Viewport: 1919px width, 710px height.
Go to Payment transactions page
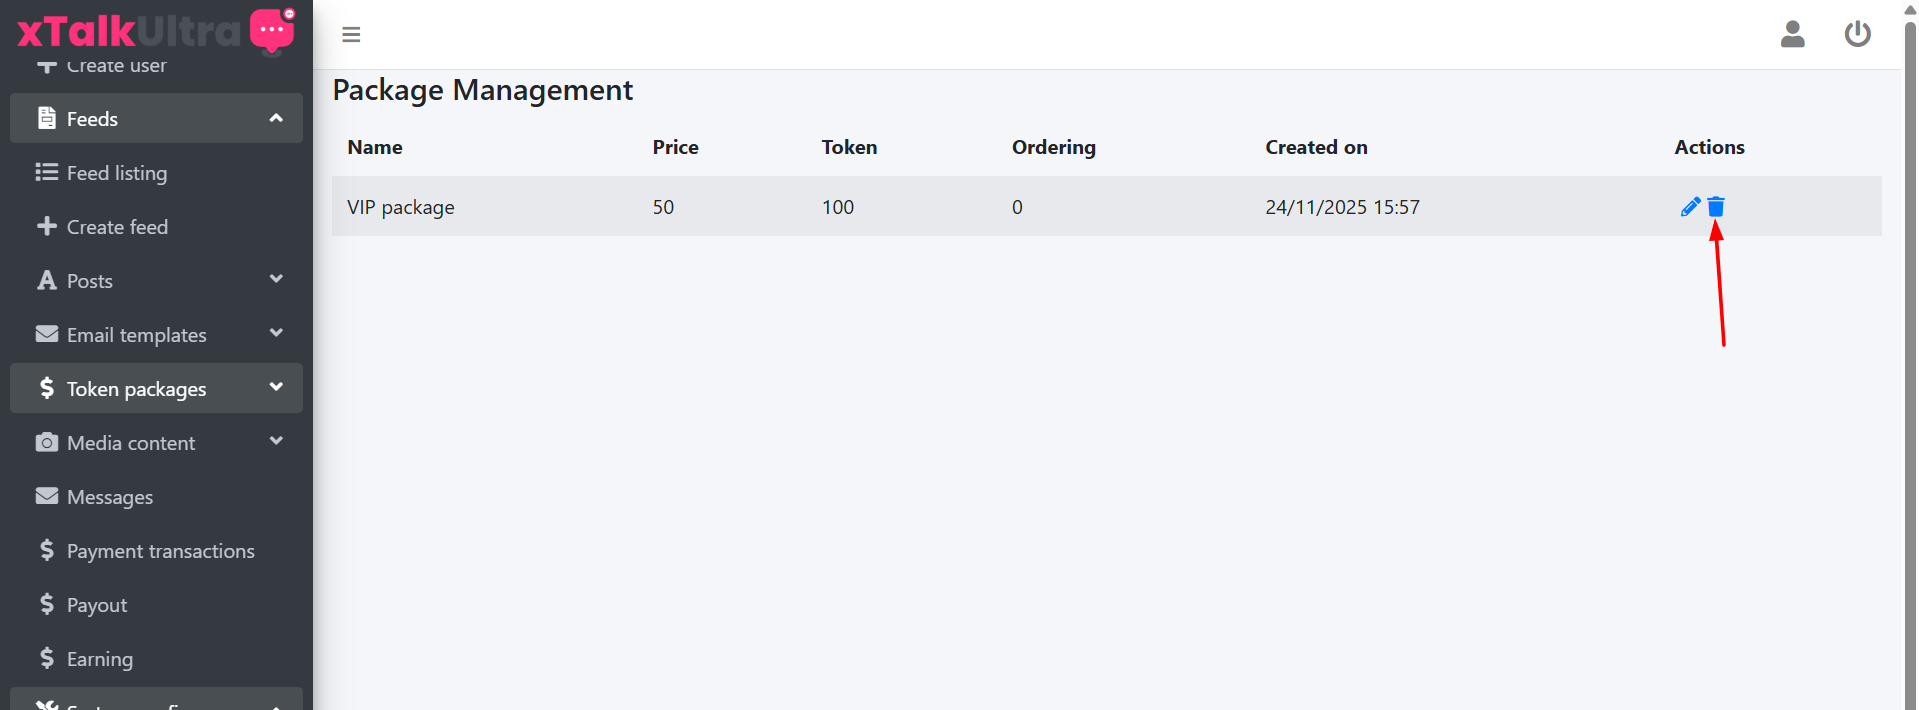click(x=160, y=551)
